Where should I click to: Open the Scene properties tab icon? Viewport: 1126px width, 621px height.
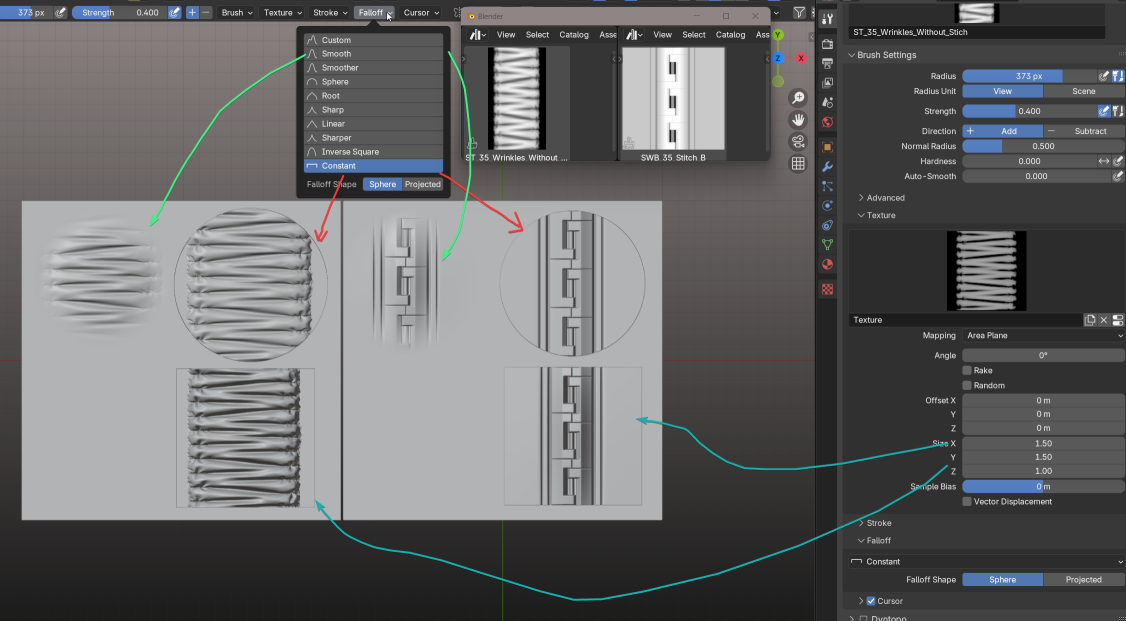pyautogui.click(x=827, y=103)
